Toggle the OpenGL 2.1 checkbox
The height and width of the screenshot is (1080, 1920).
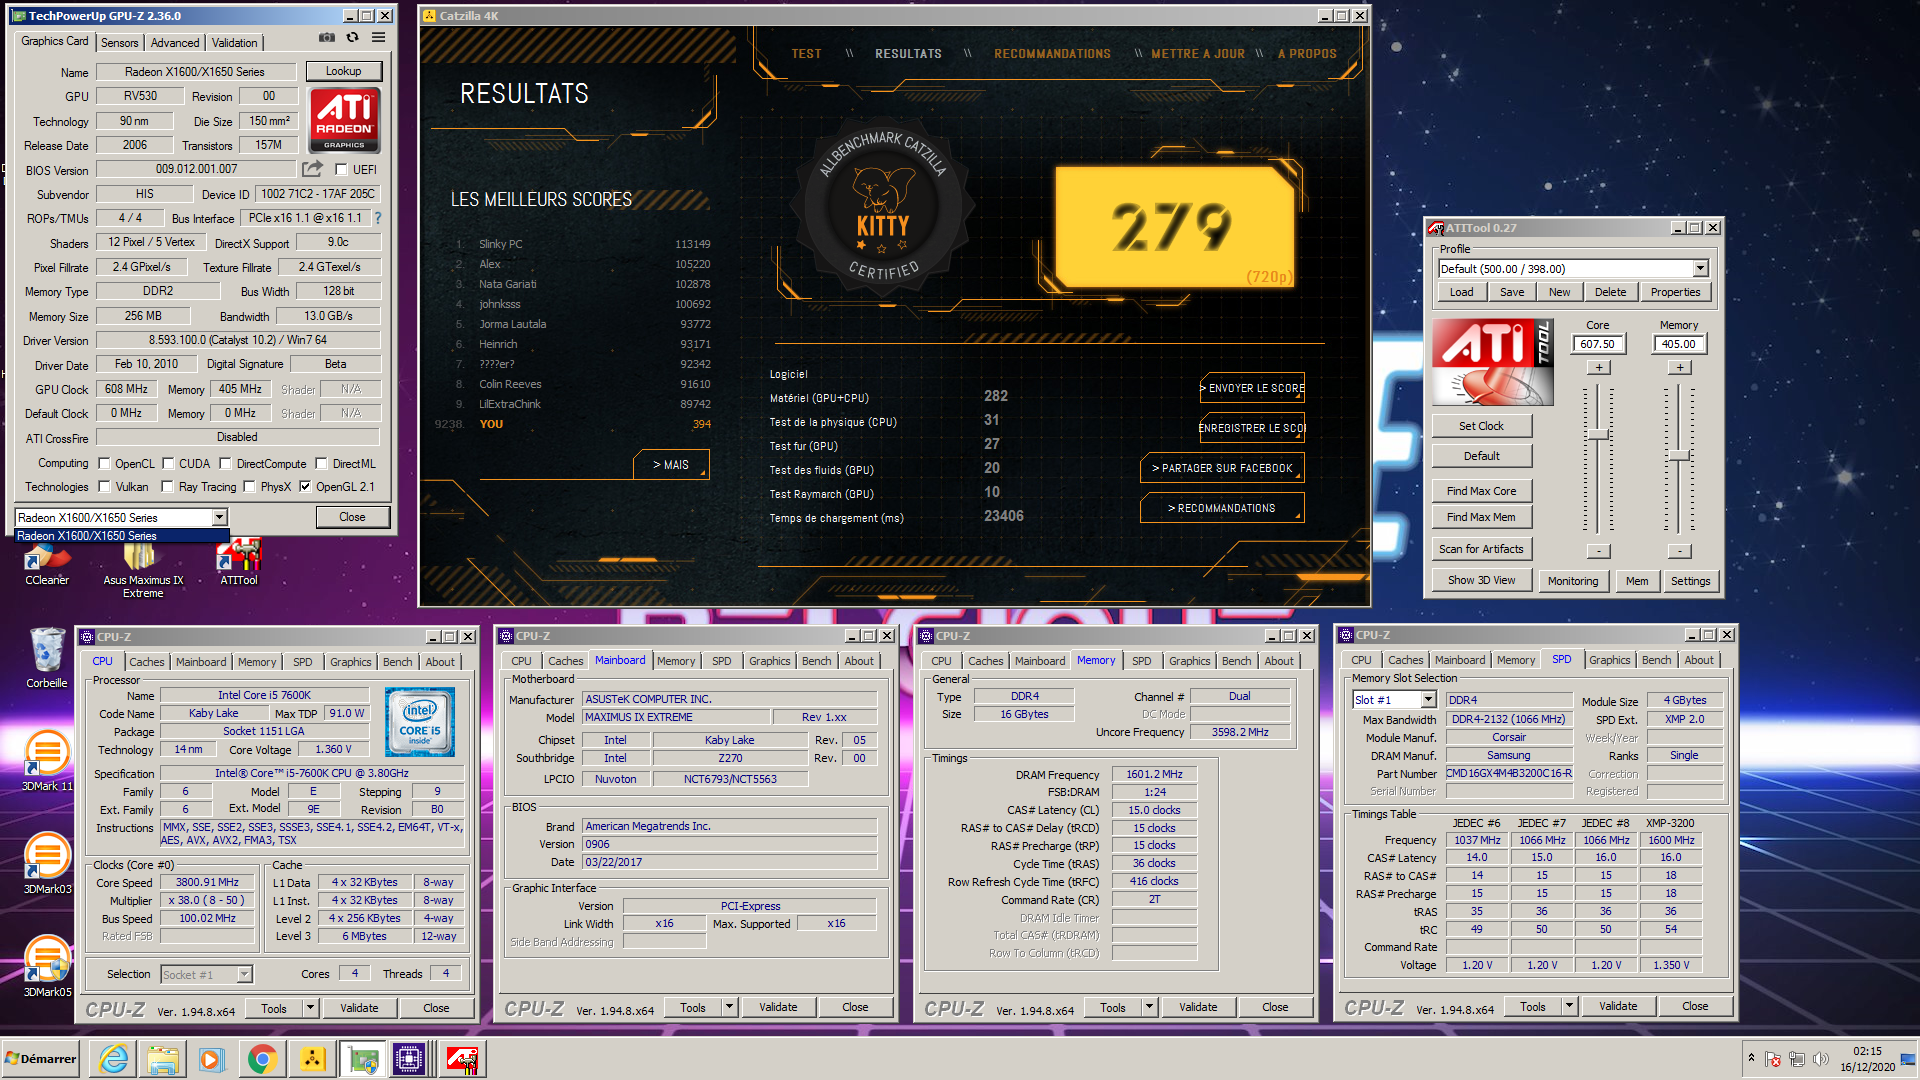pyautogui.click(x=305, y=486)
